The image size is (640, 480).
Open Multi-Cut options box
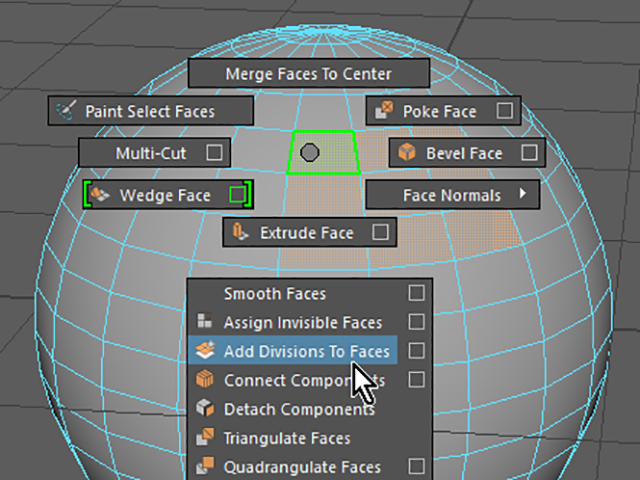point(214,153)
